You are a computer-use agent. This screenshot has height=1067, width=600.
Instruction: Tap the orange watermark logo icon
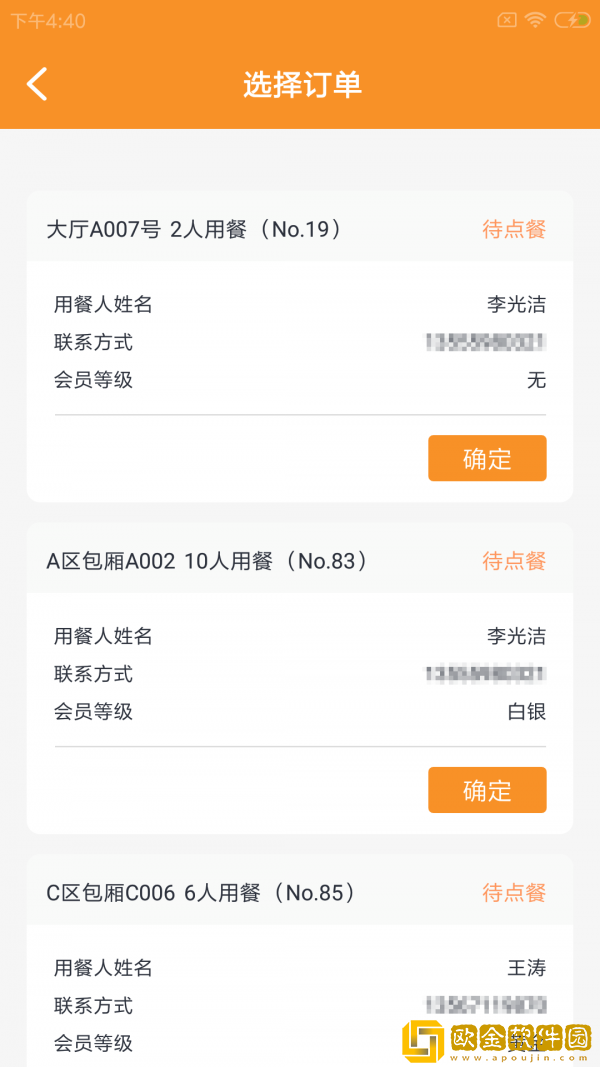click(421, 1041)
